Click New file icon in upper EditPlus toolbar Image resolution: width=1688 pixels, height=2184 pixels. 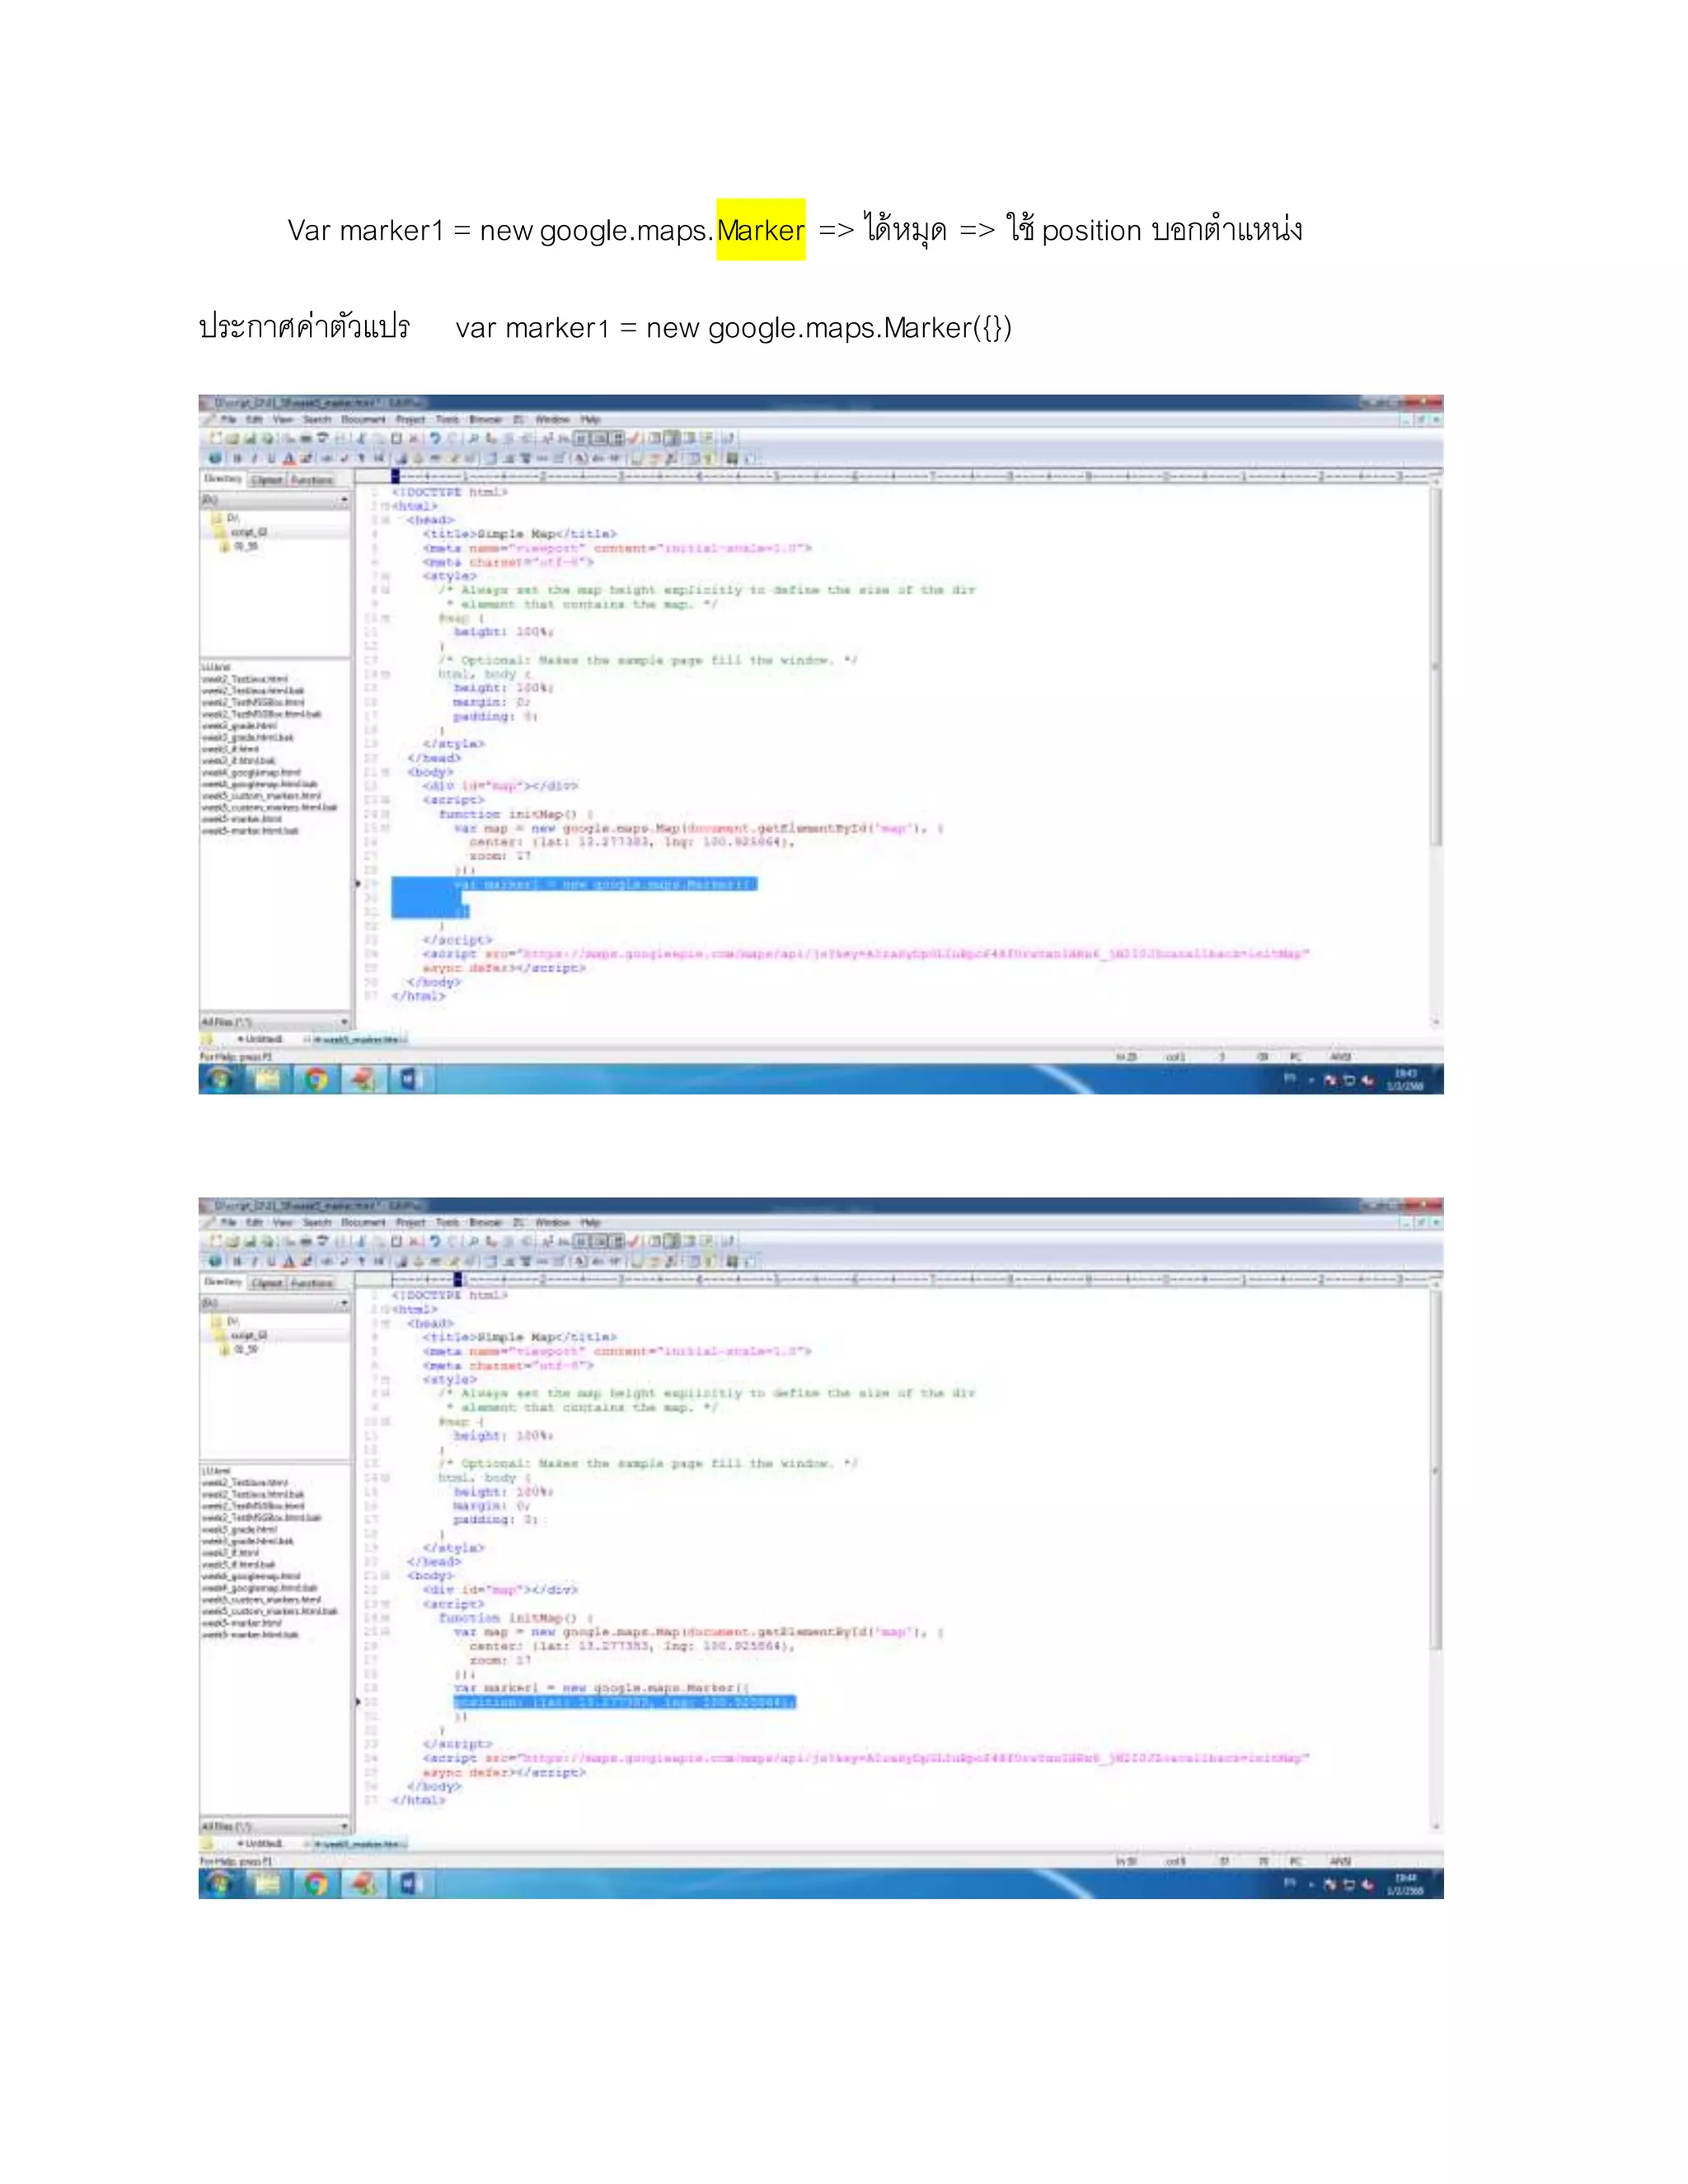215,438
